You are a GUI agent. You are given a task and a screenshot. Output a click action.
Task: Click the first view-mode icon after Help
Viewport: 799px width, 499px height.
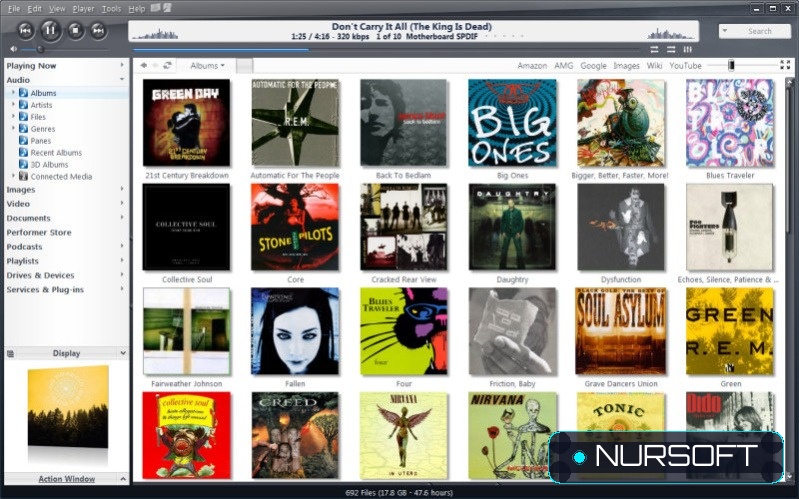point(155,8)
